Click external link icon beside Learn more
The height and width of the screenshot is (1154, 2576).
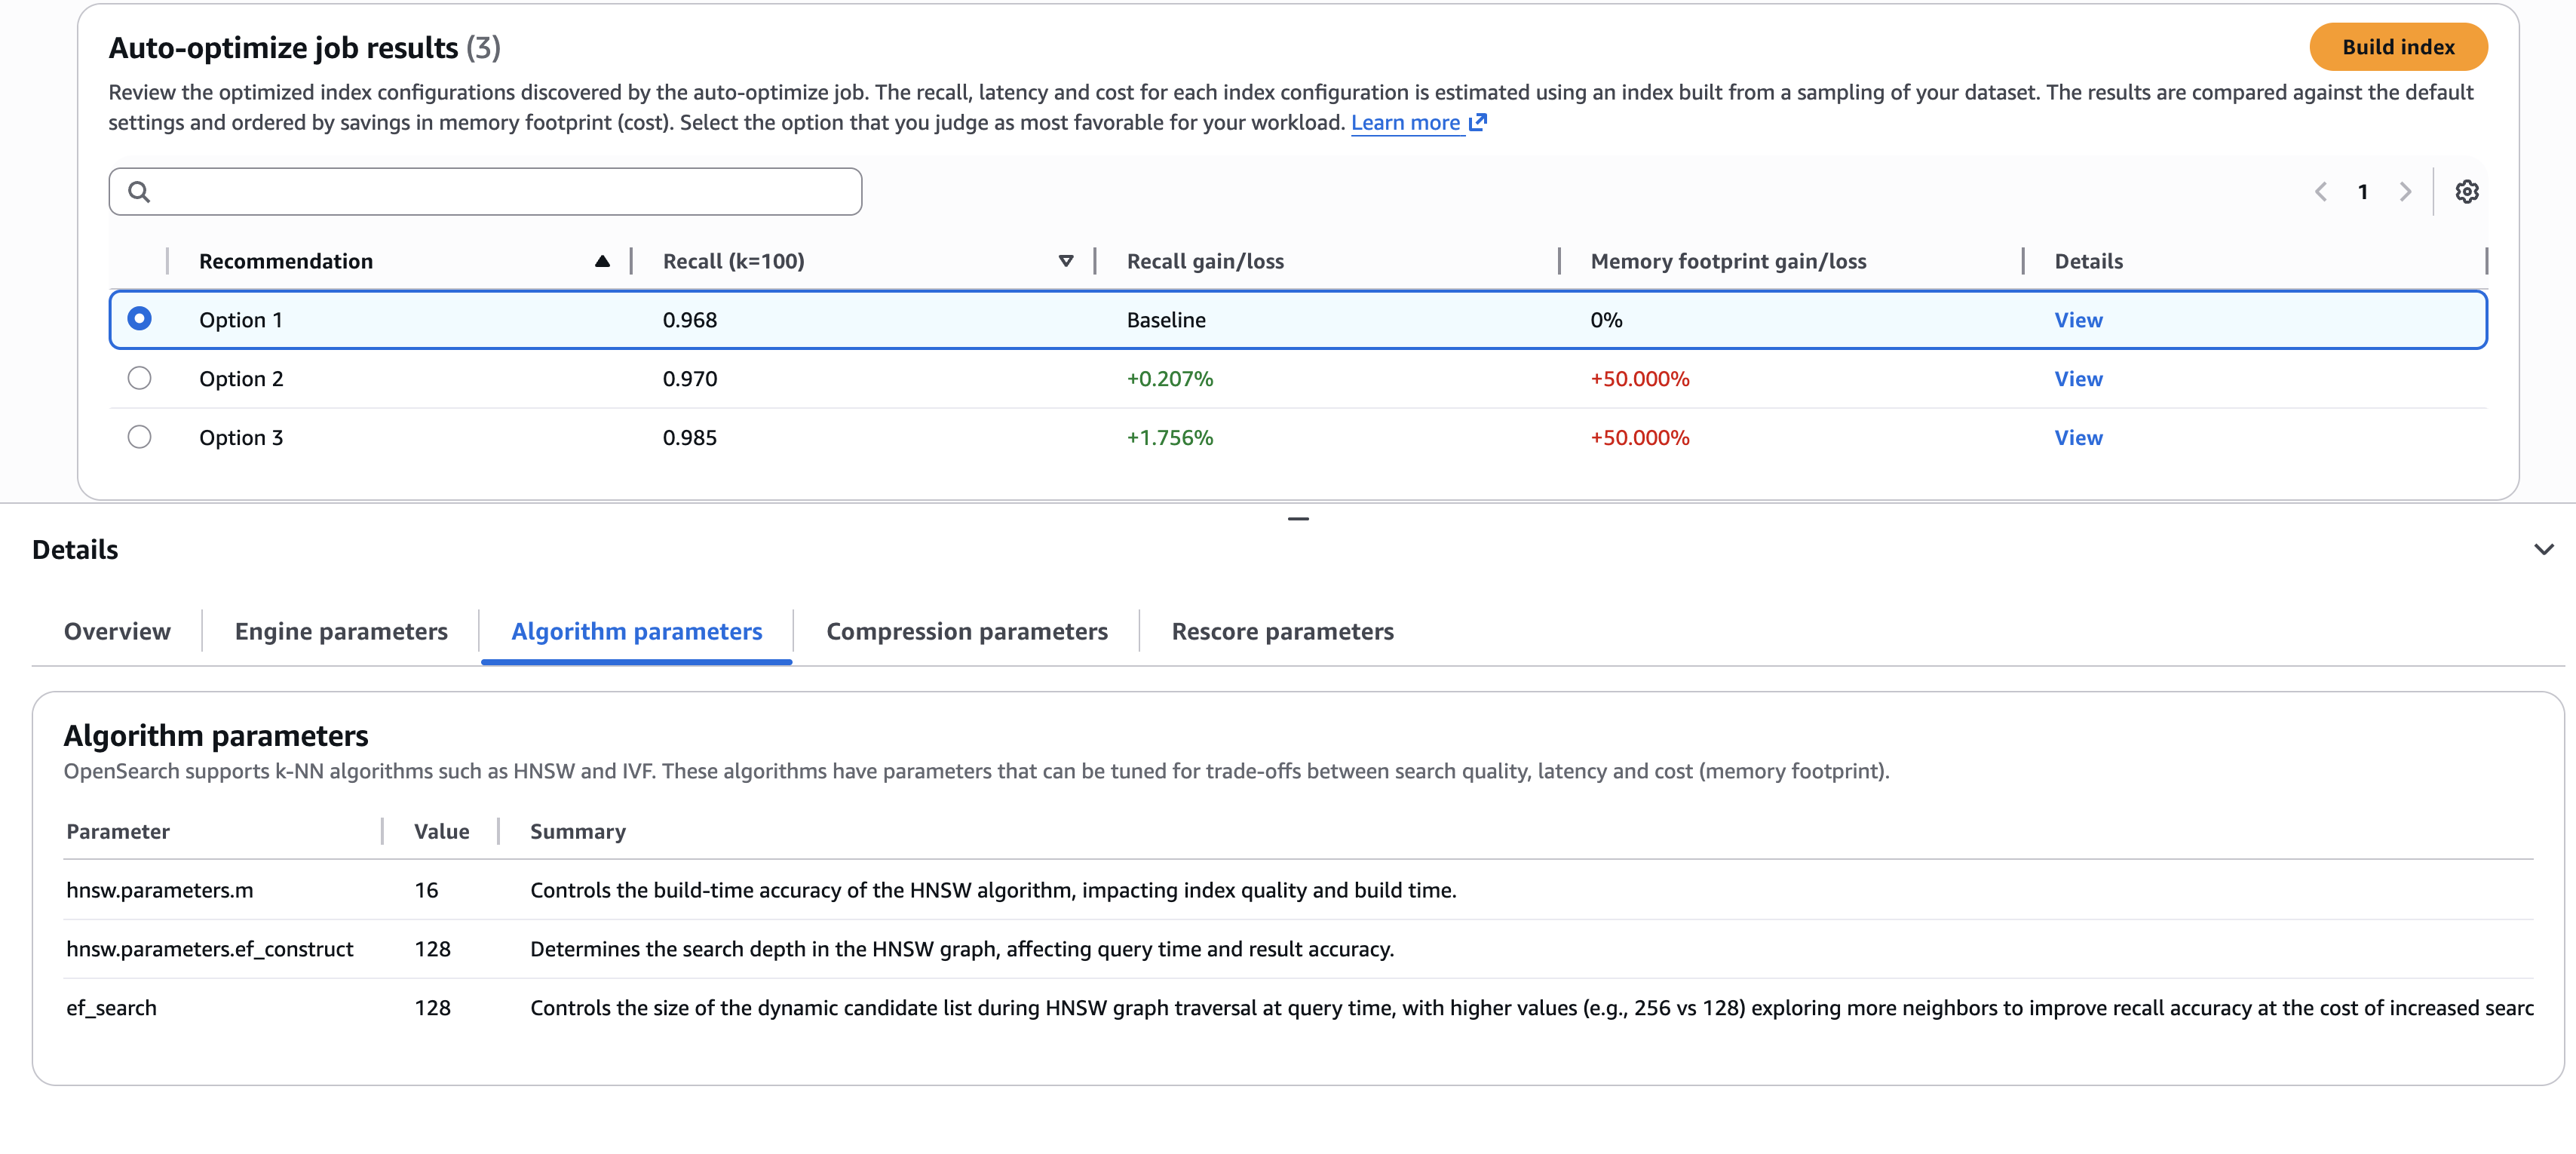point(1477,122)
